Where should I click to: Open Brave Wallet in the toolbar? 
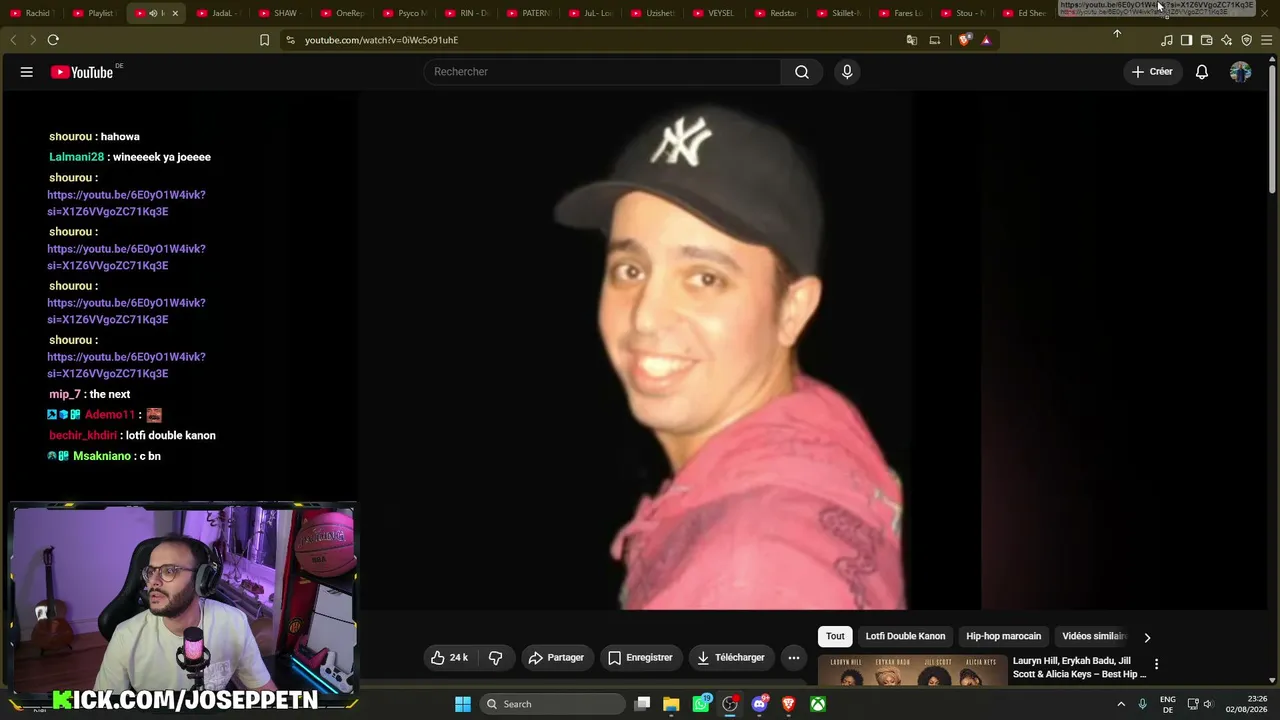click(x=1207, y=40)
